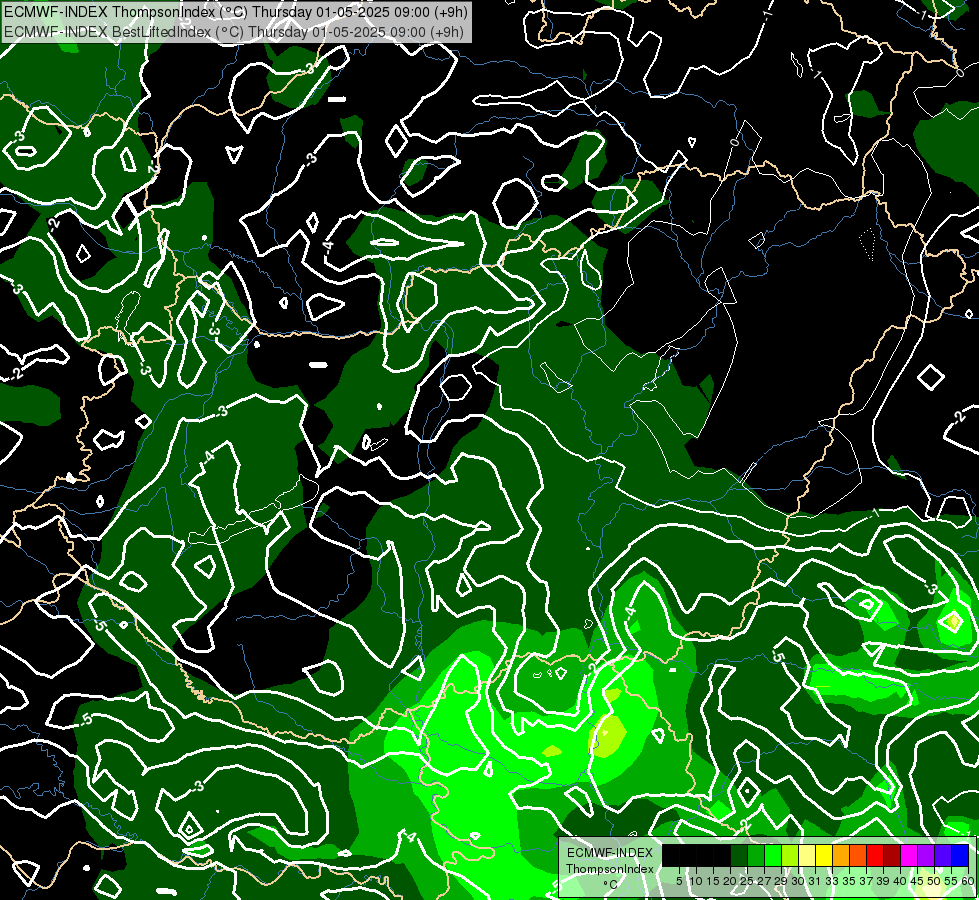The width and height of the screenshot is (979, 900).
Task: Click legend scale value 30
Action: tap(798, 881)
